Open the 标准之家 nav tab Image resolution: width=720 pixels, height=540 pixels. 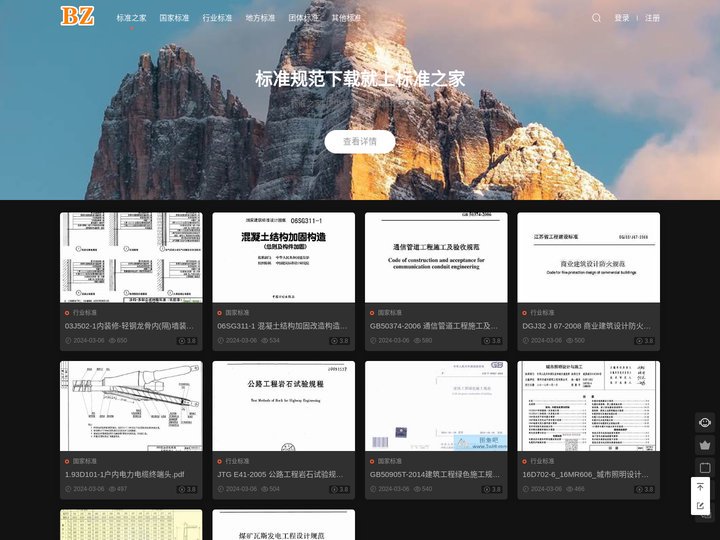(131, 18)
